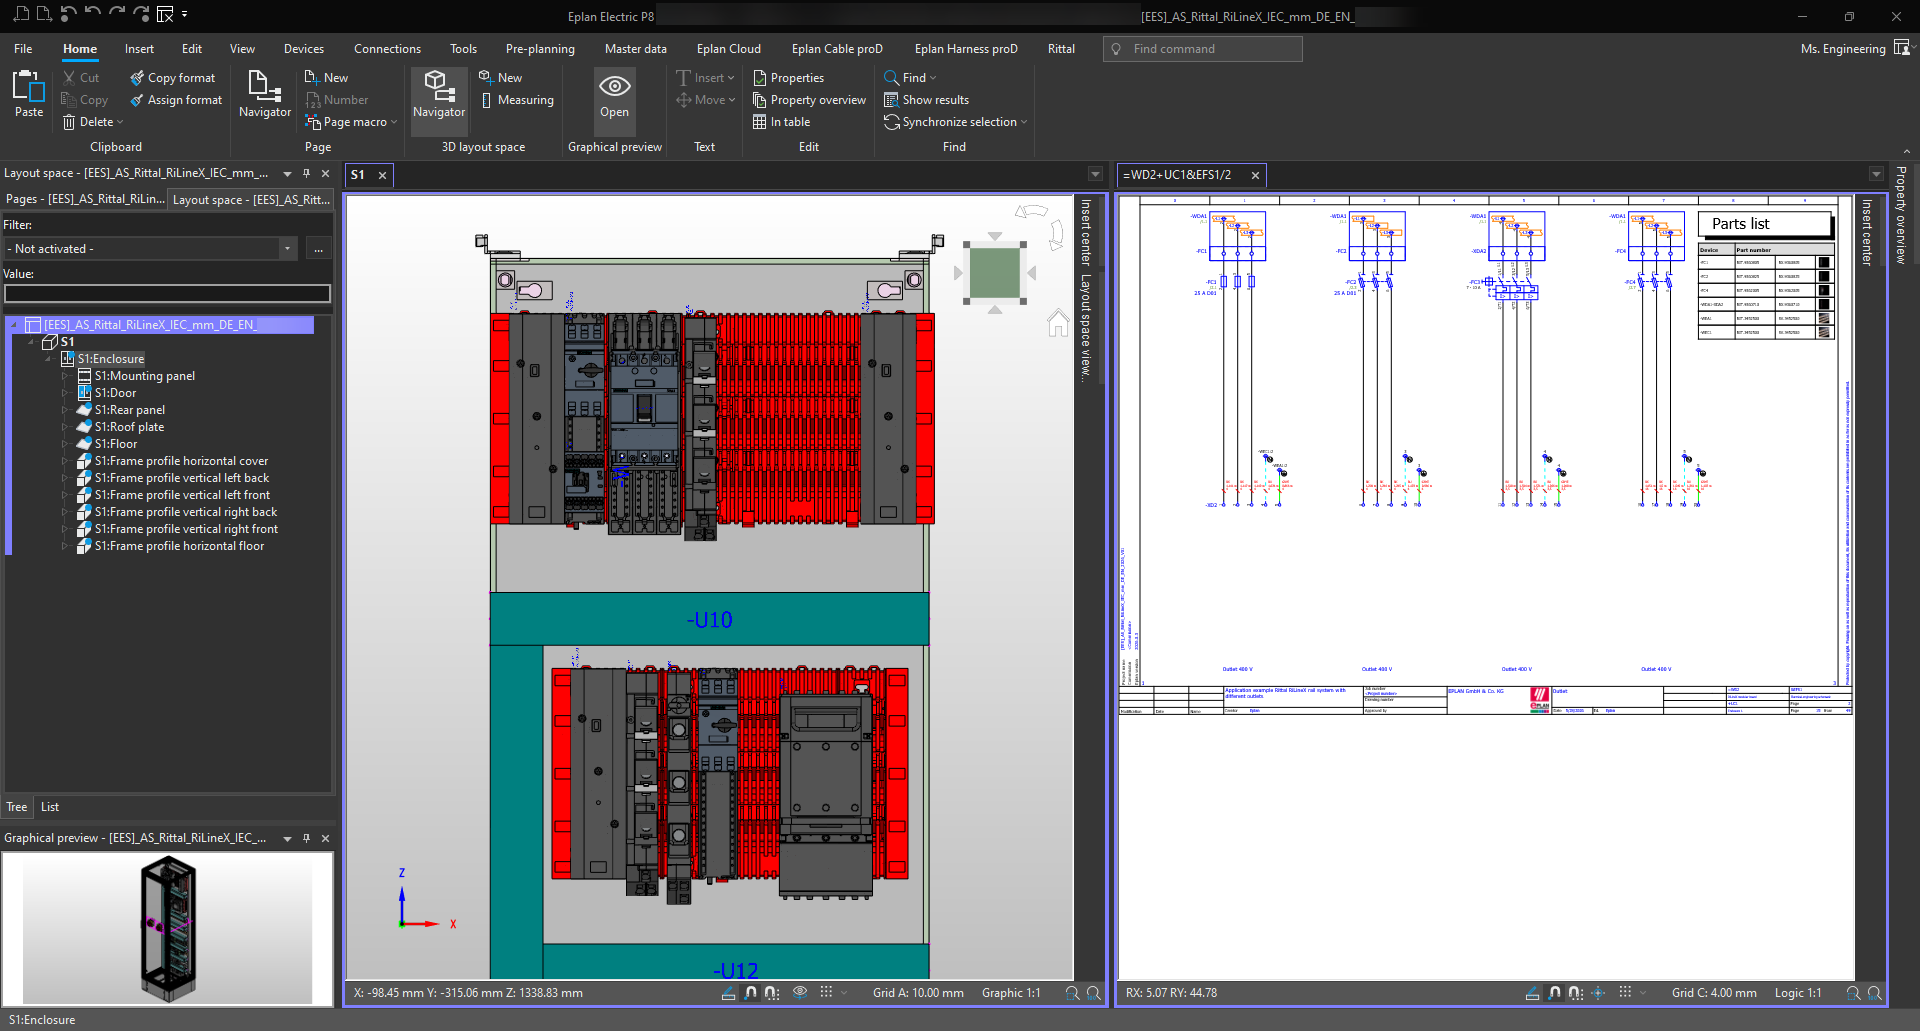Click the zoom window icon in layout space status bar

1072,993
